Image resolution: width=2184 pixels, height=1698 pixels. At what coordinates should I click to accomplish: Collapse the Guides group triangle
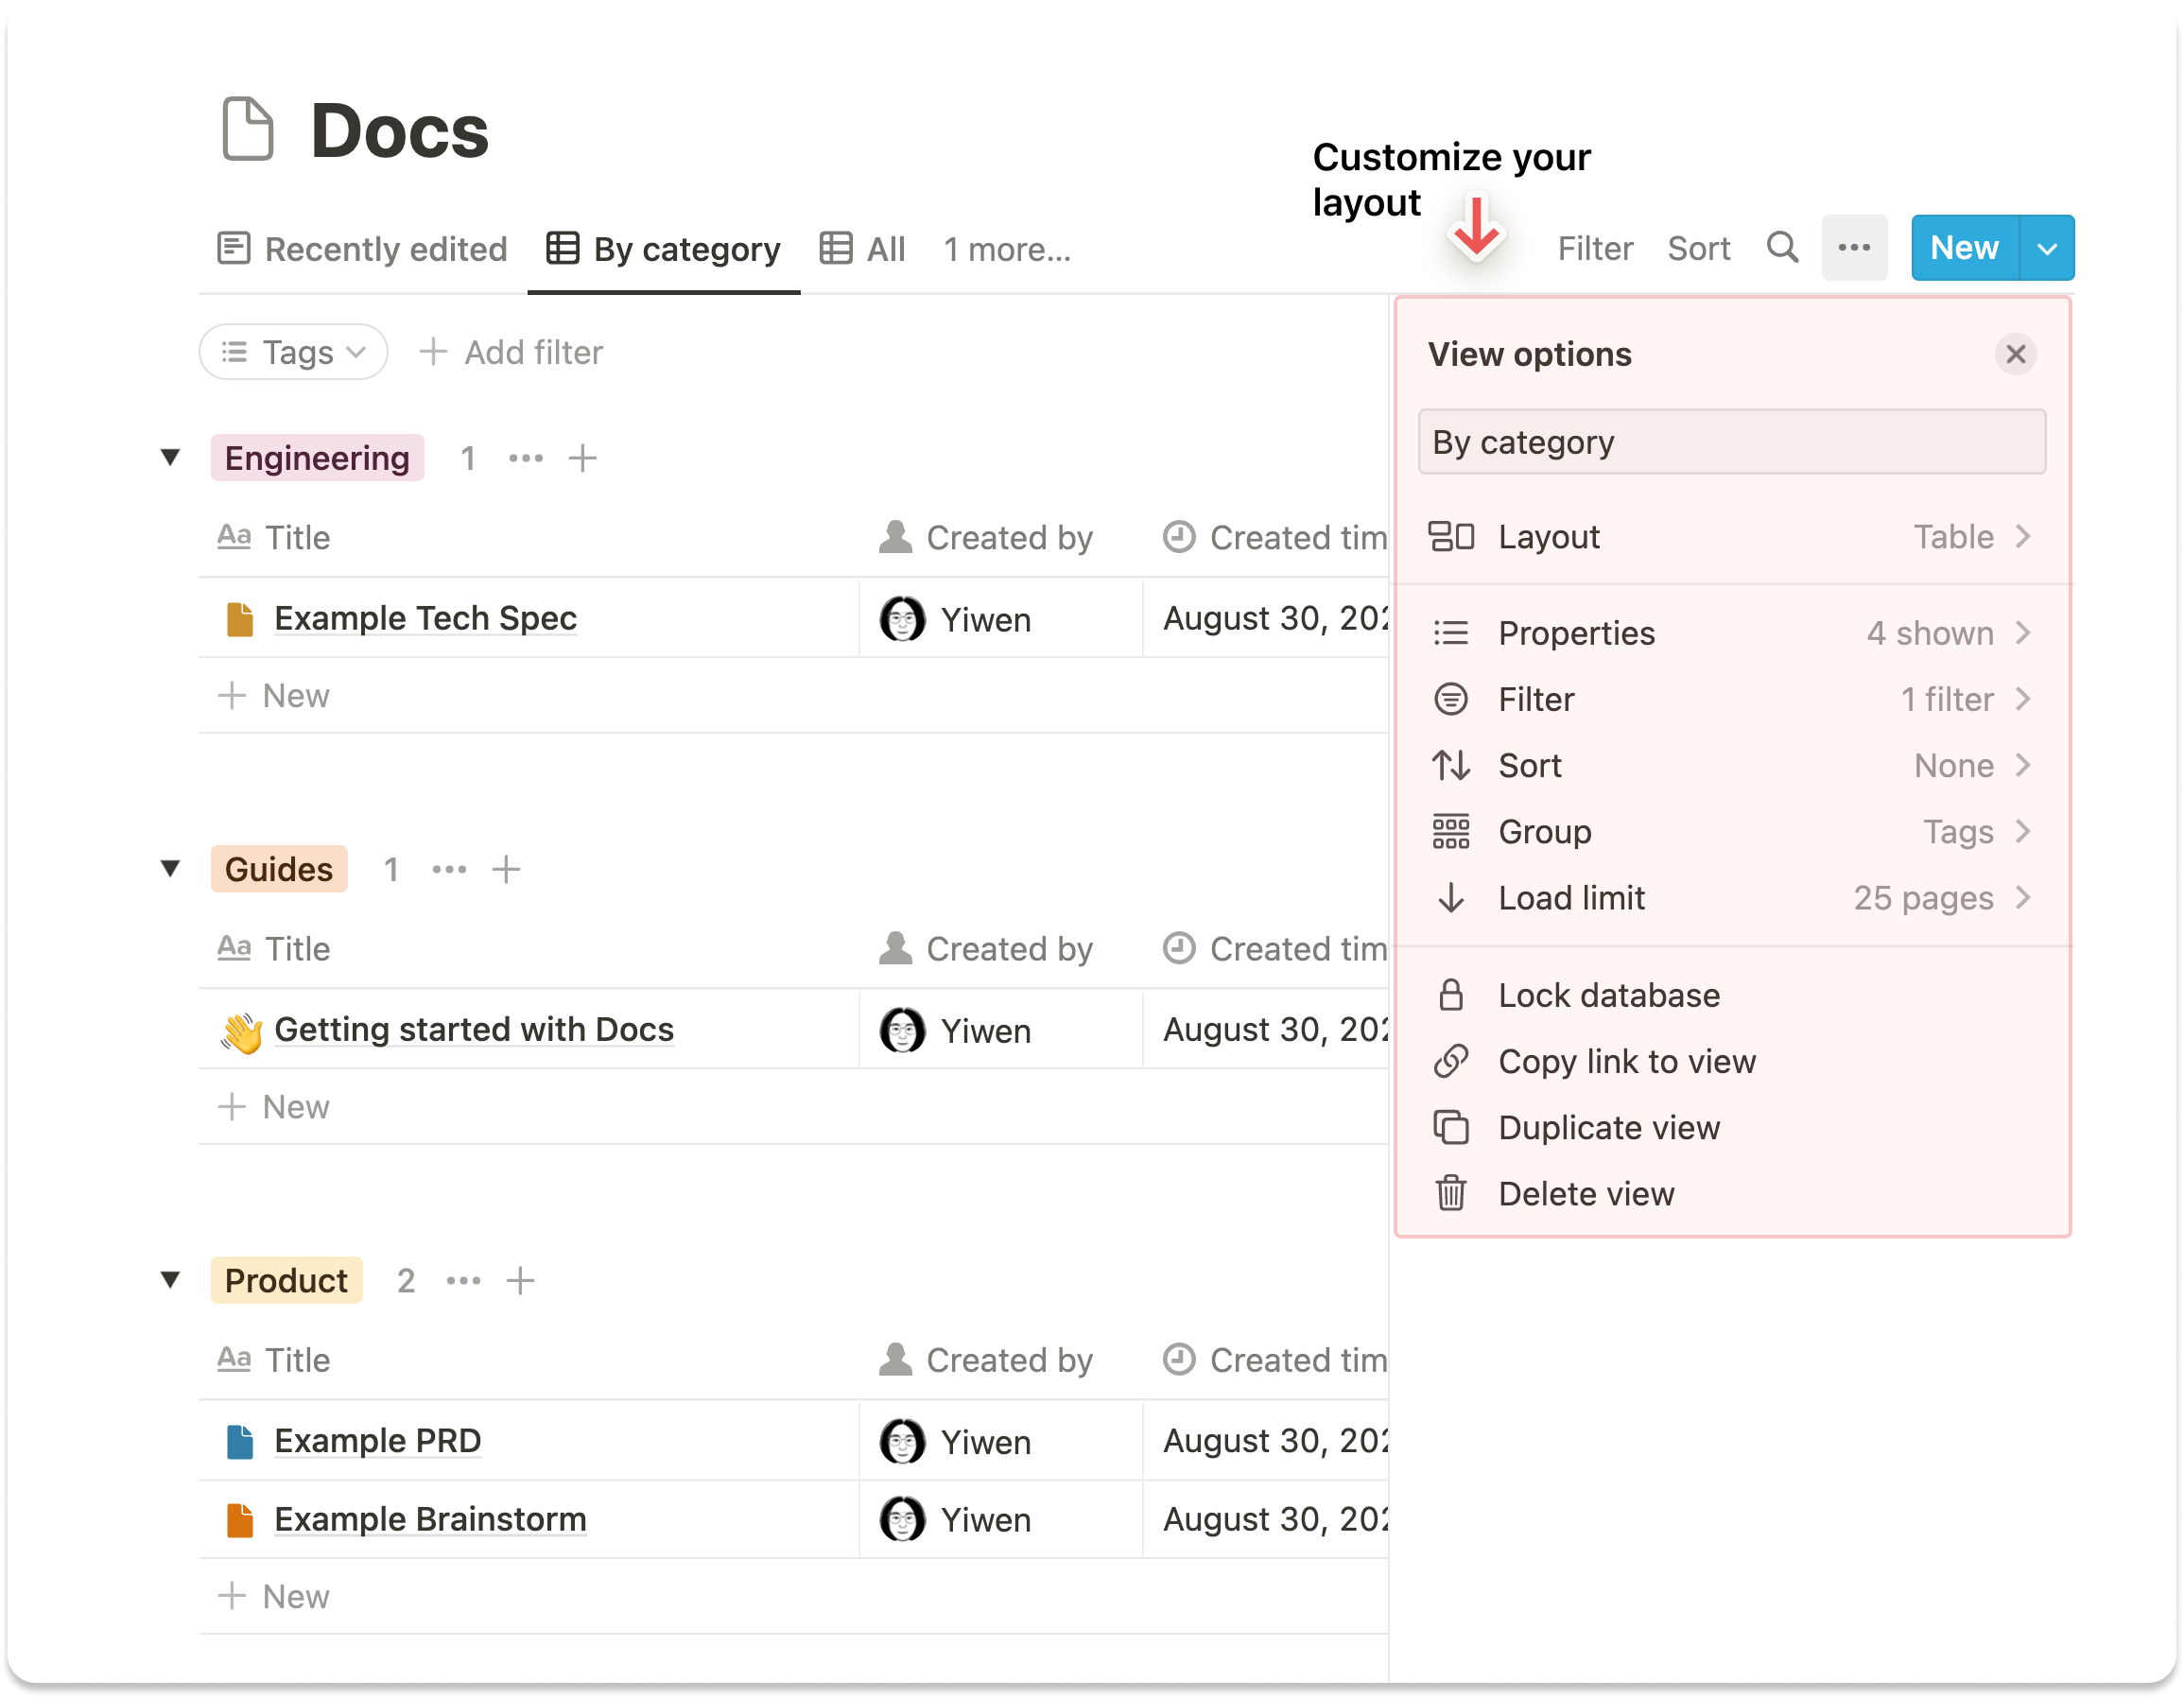point(170,868)
